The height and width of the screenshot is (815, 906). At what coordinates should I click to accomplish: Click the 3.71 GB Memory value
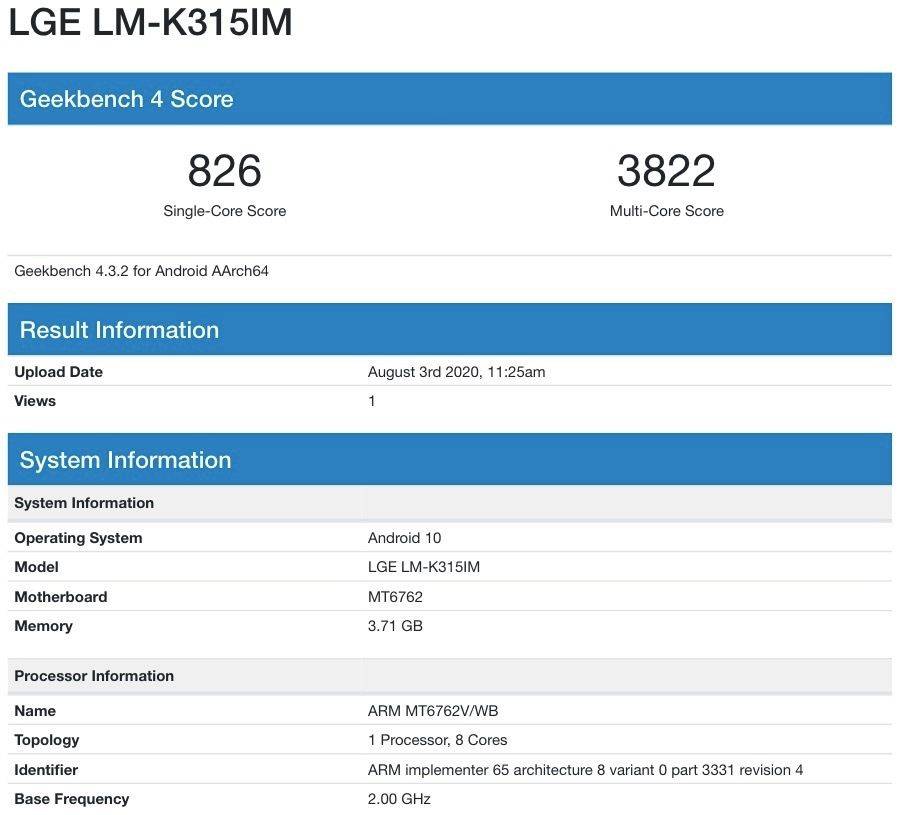coord(396,626)
